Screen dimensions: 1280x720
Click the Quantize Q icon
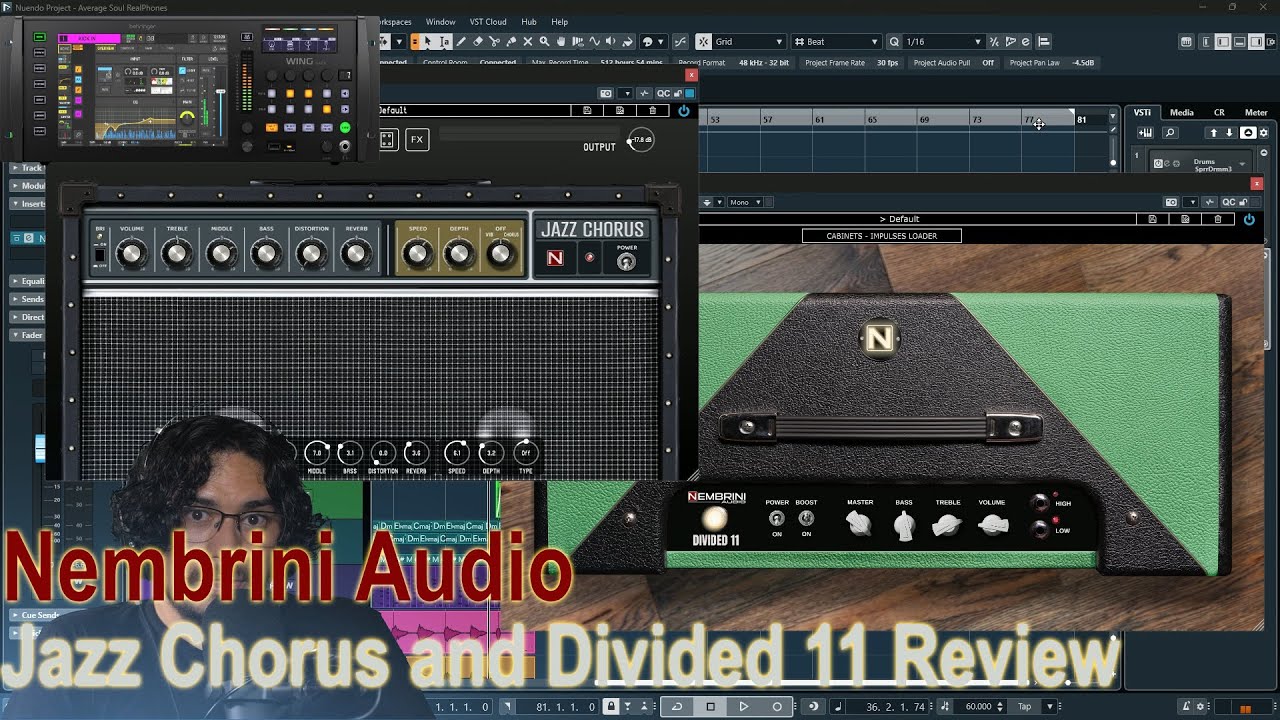click(x=894, y=42)
